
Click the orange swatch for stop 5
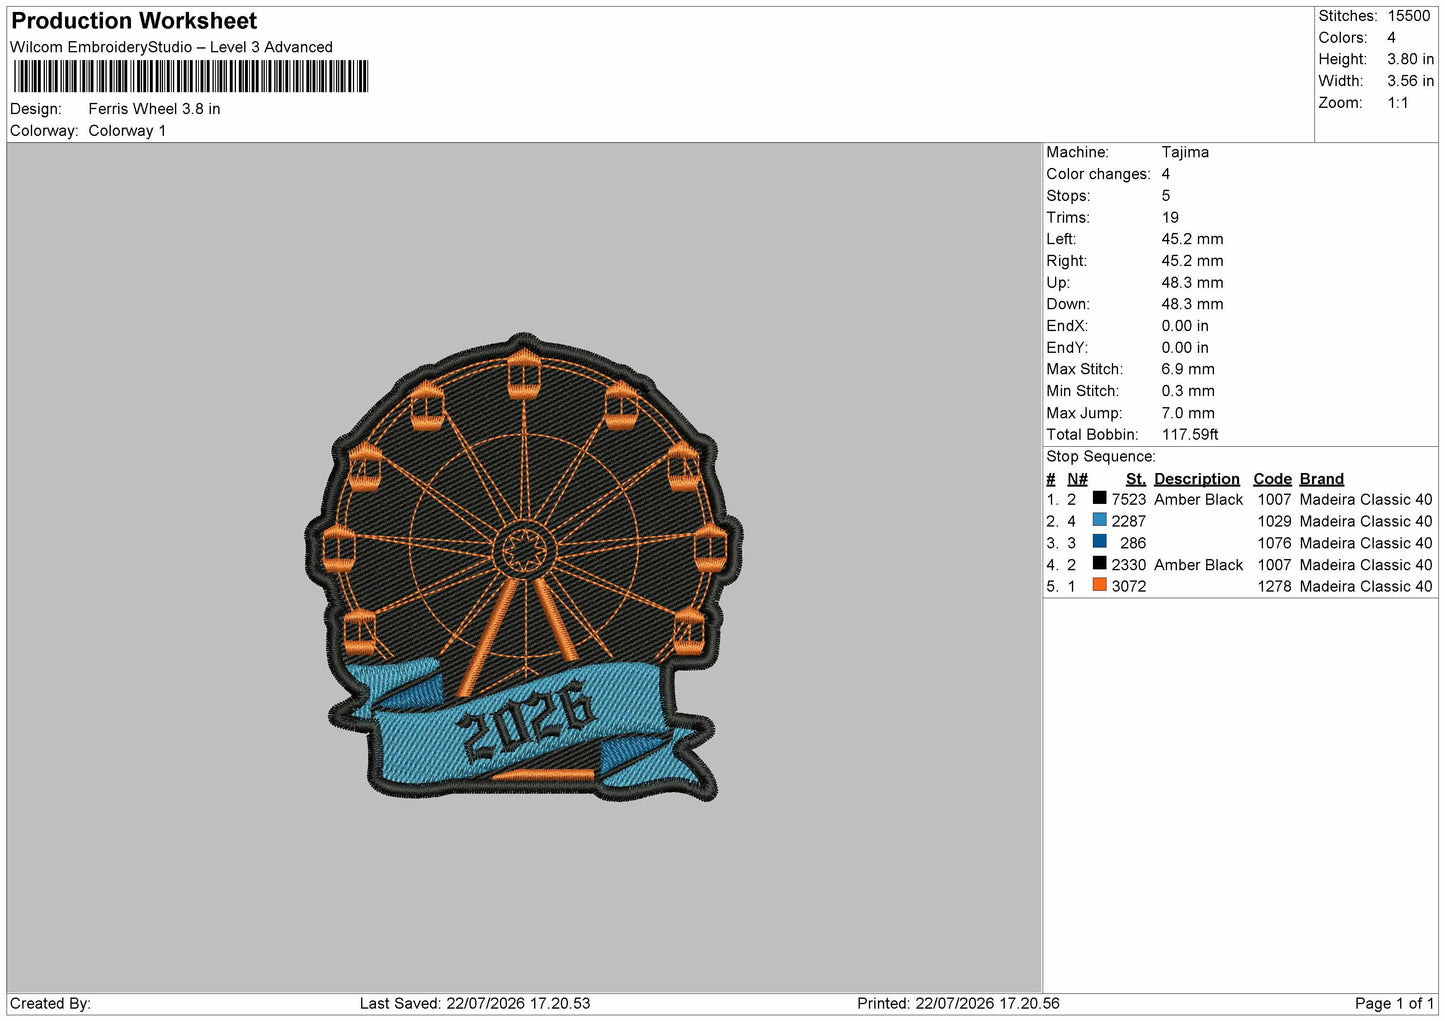(x=1099, y=585)
